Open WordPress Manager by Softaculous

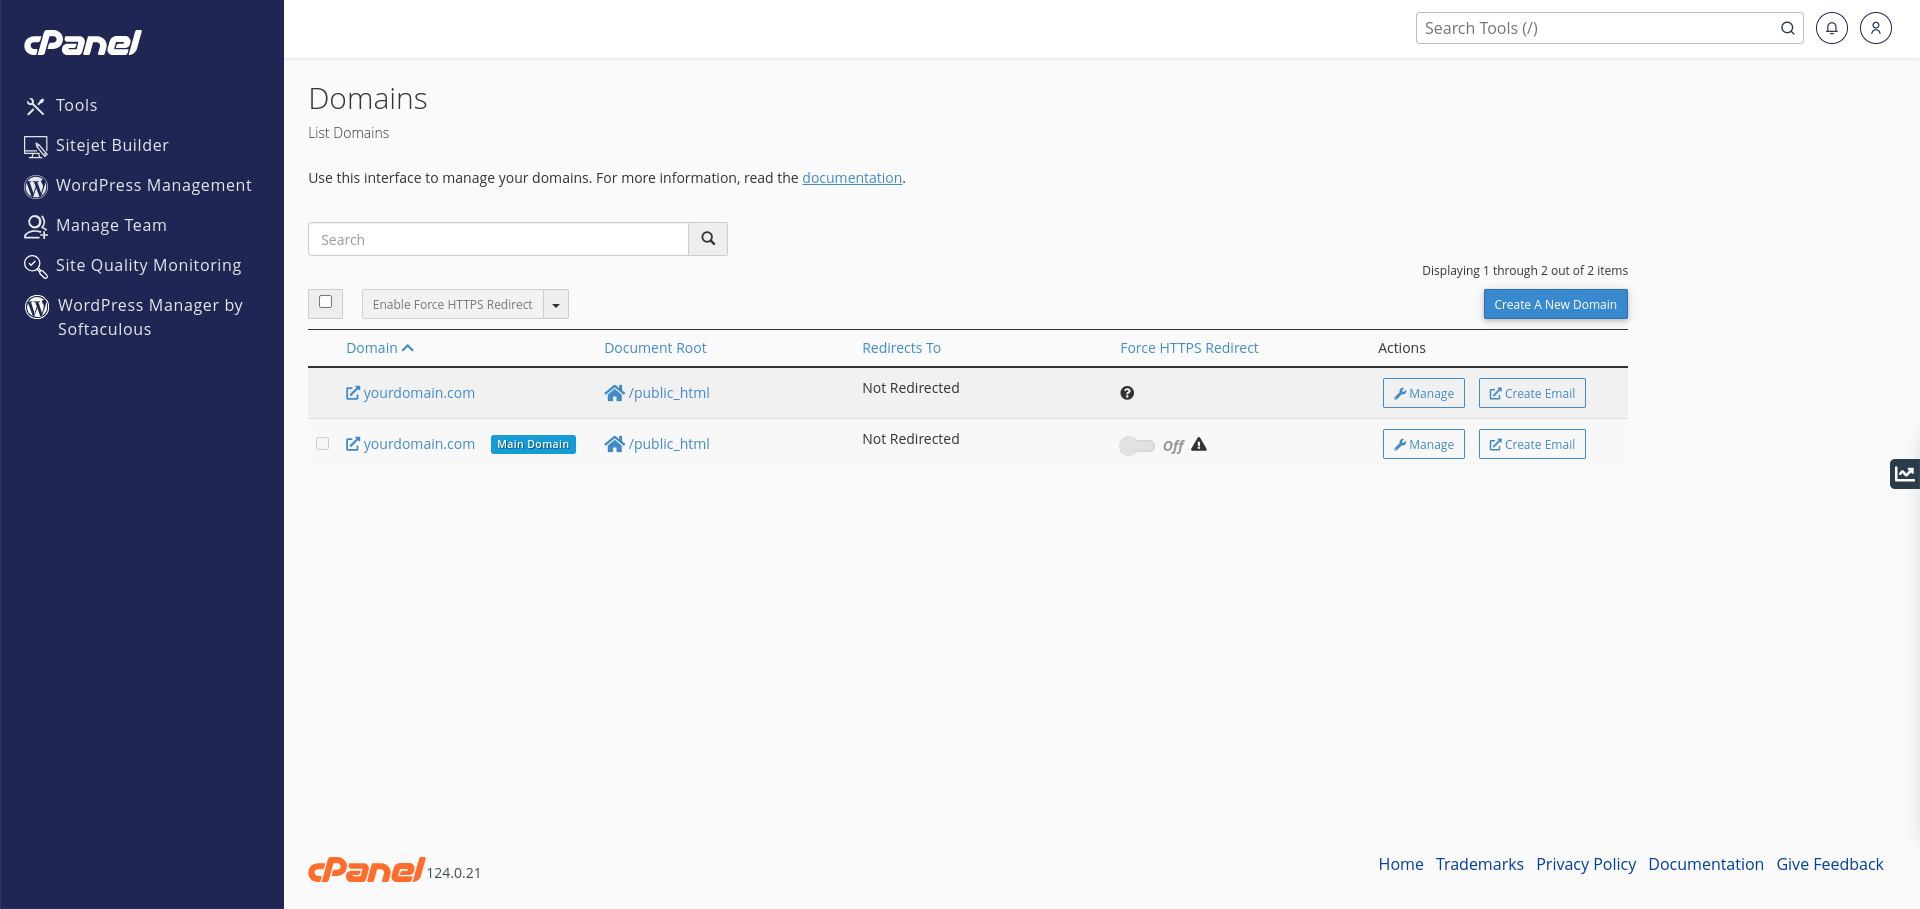tap(134, 317)
